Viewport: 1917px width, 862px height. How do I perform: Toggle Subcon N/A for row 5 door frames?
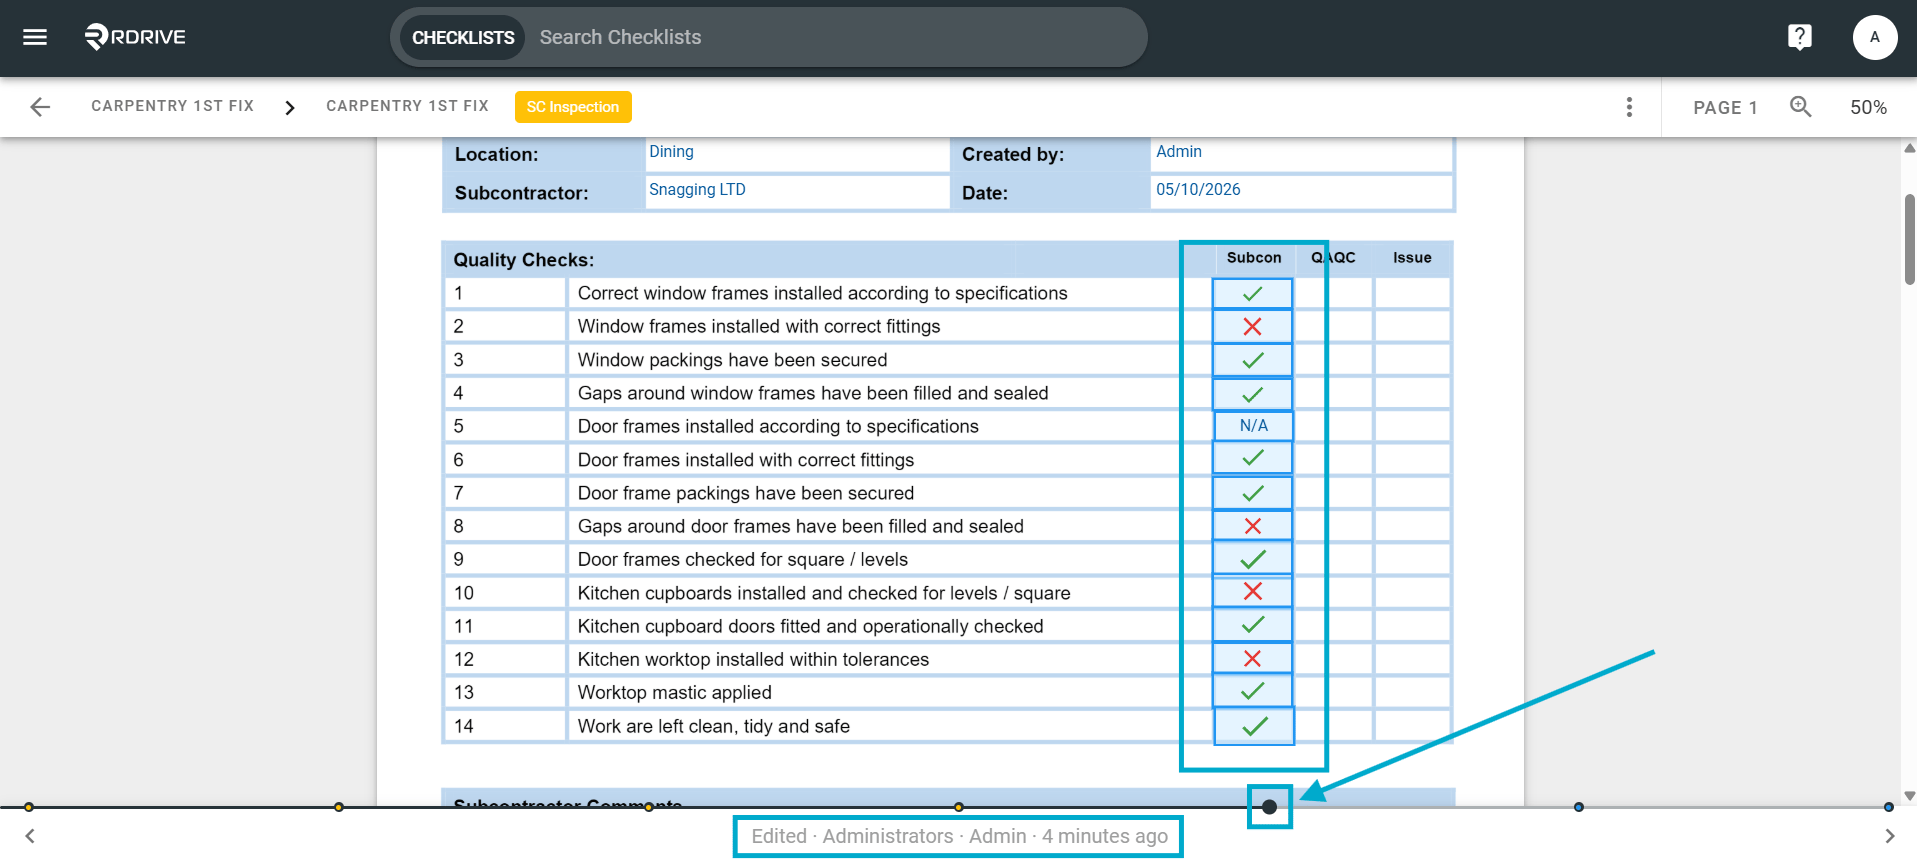pyautogui.click(x=1253, y=426)
